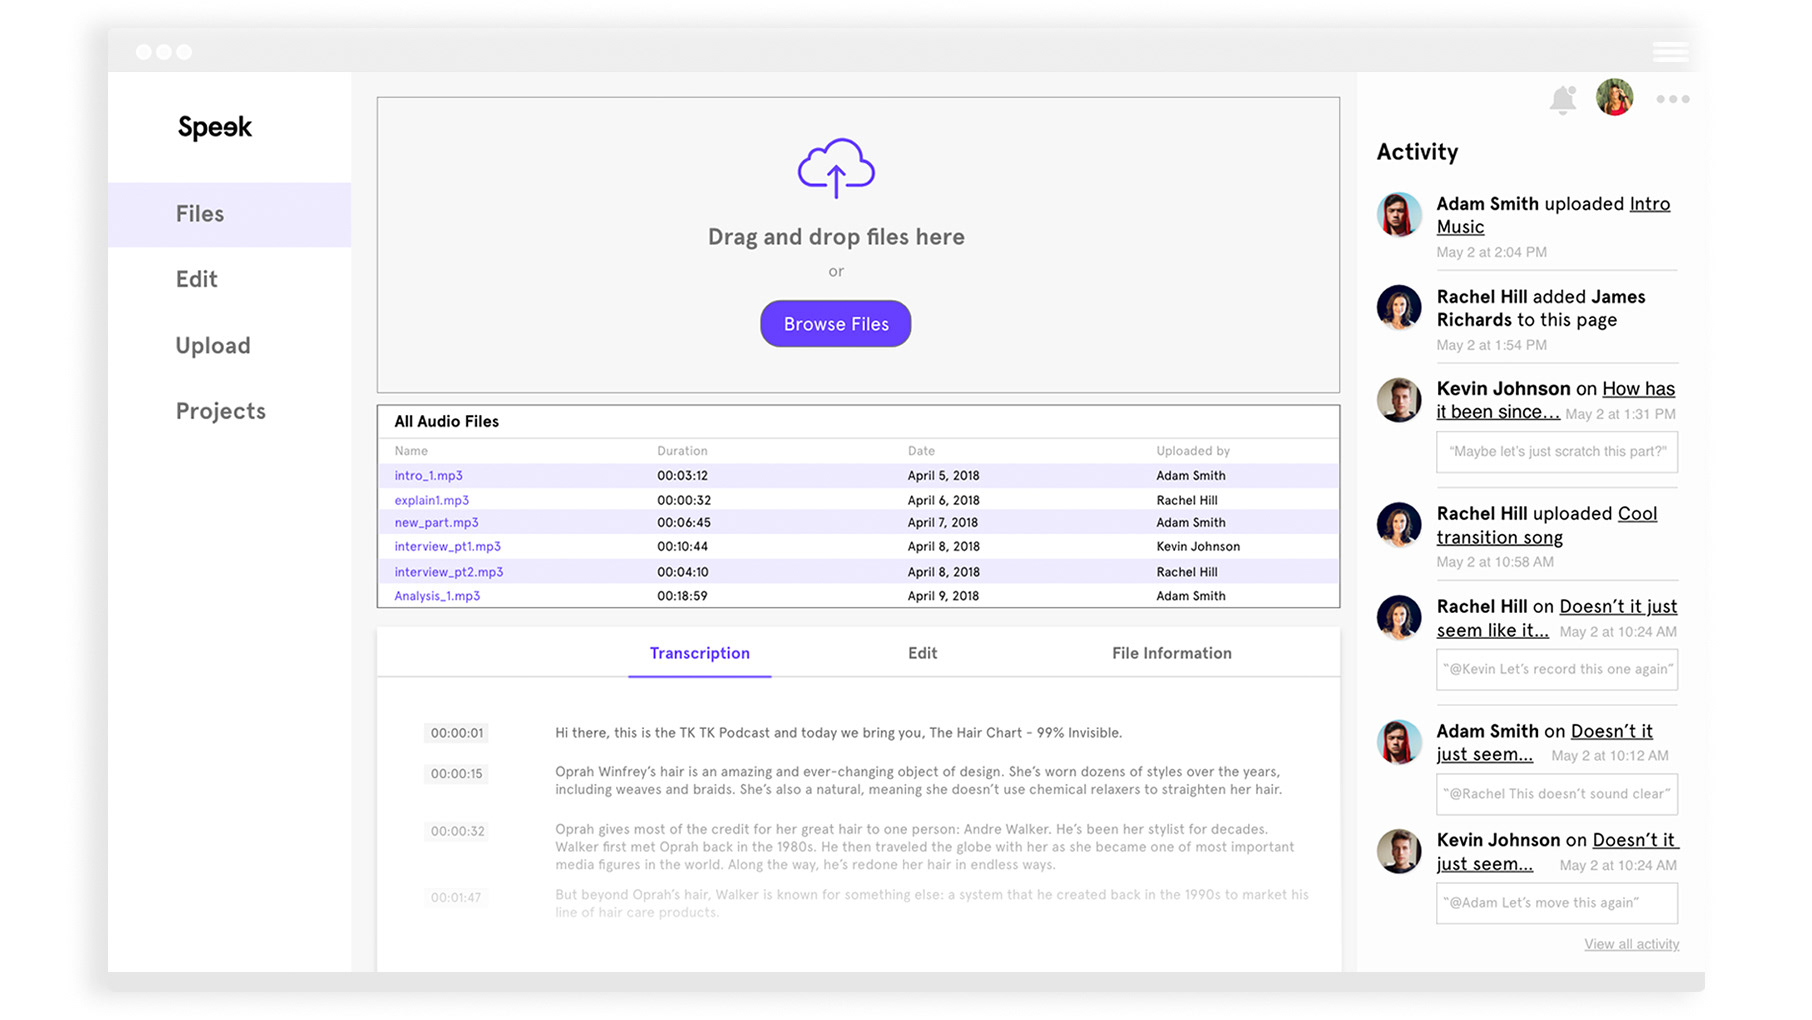Open Analysis_1.mp3 file
The width and height of the screenshot is (1812, 1020).
[437, 596]
